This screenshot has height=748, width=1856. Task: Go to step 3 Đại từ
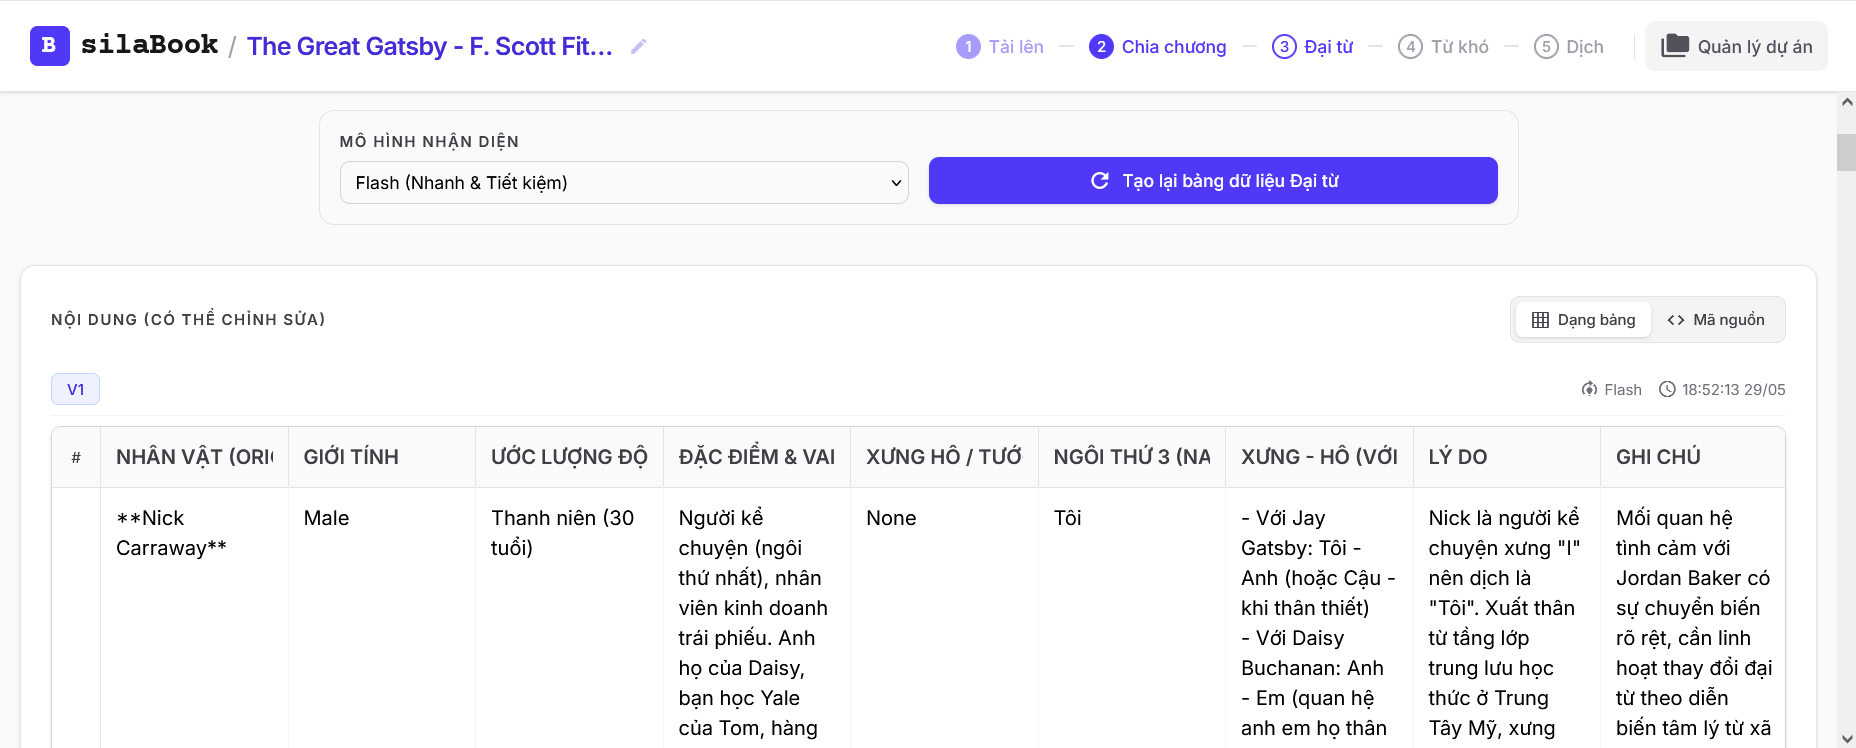[x=1313, y=46]
